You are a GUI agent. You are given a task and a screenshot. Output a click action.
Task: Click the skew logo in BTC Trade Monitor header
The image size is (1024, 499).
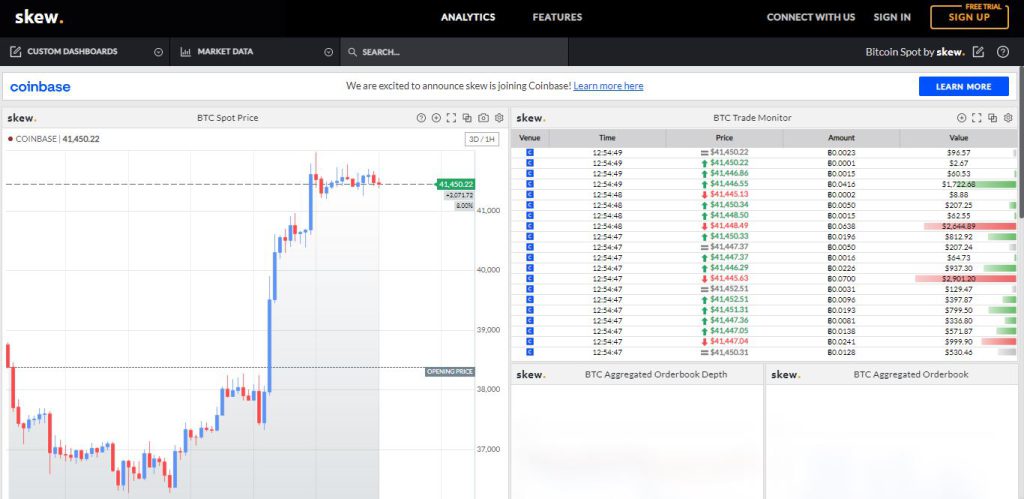click(x=531, y=118)
